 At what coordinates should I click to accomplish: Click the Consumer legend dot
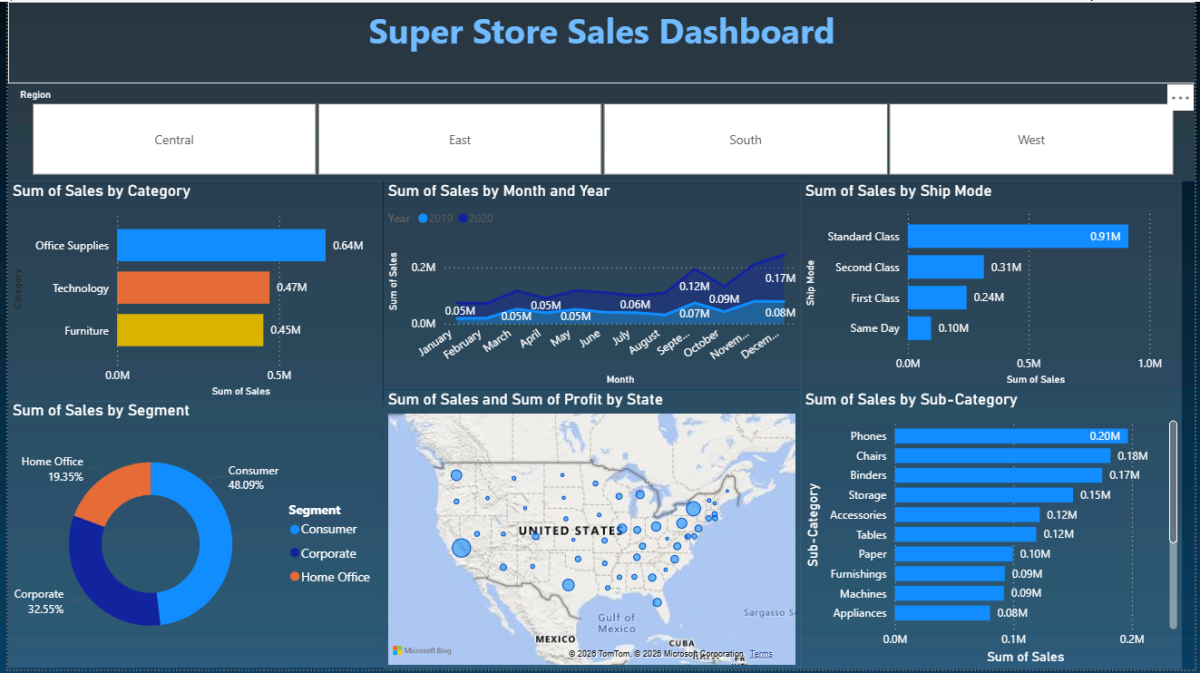(294, 530)
